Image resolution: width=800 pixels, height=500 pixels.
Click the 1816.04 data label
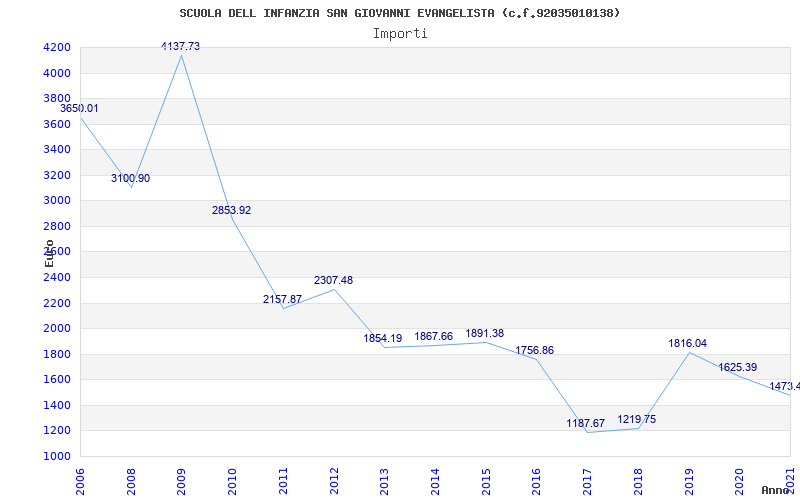tap(687, 343)
